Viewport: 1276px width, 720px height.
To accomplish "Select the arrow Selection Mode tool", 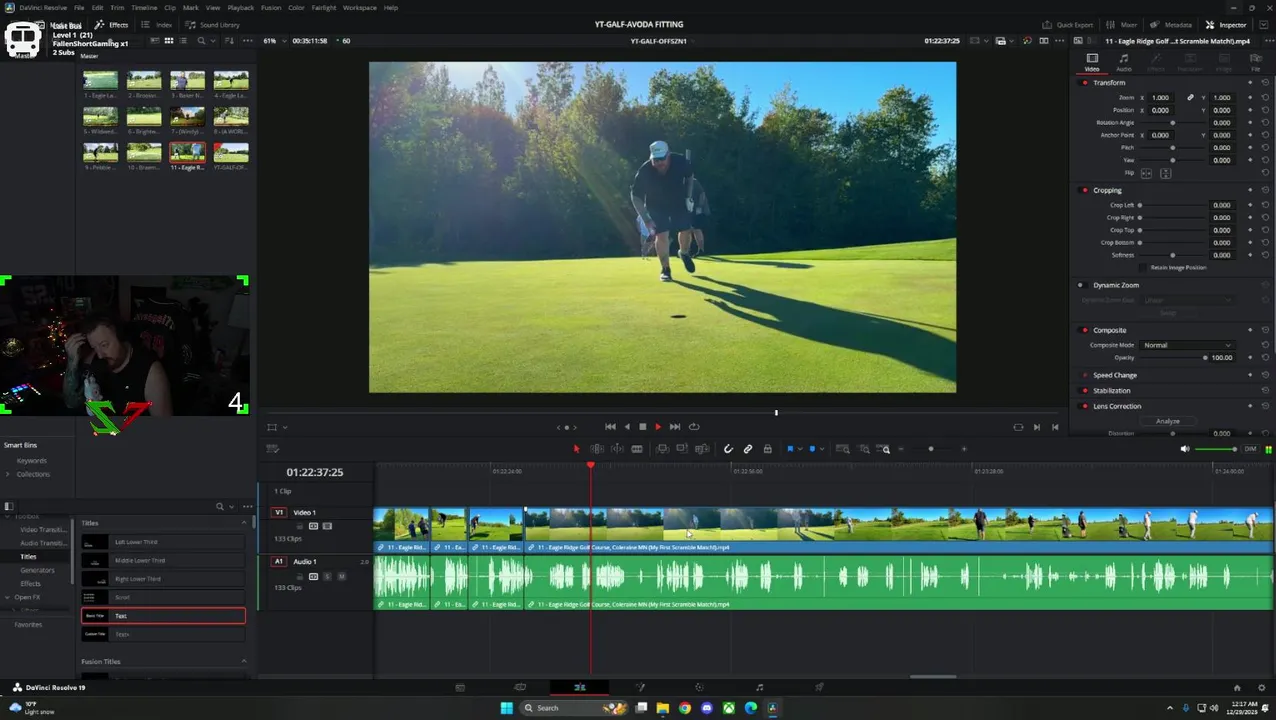I will pyautogui.click(x=576, y=449).
